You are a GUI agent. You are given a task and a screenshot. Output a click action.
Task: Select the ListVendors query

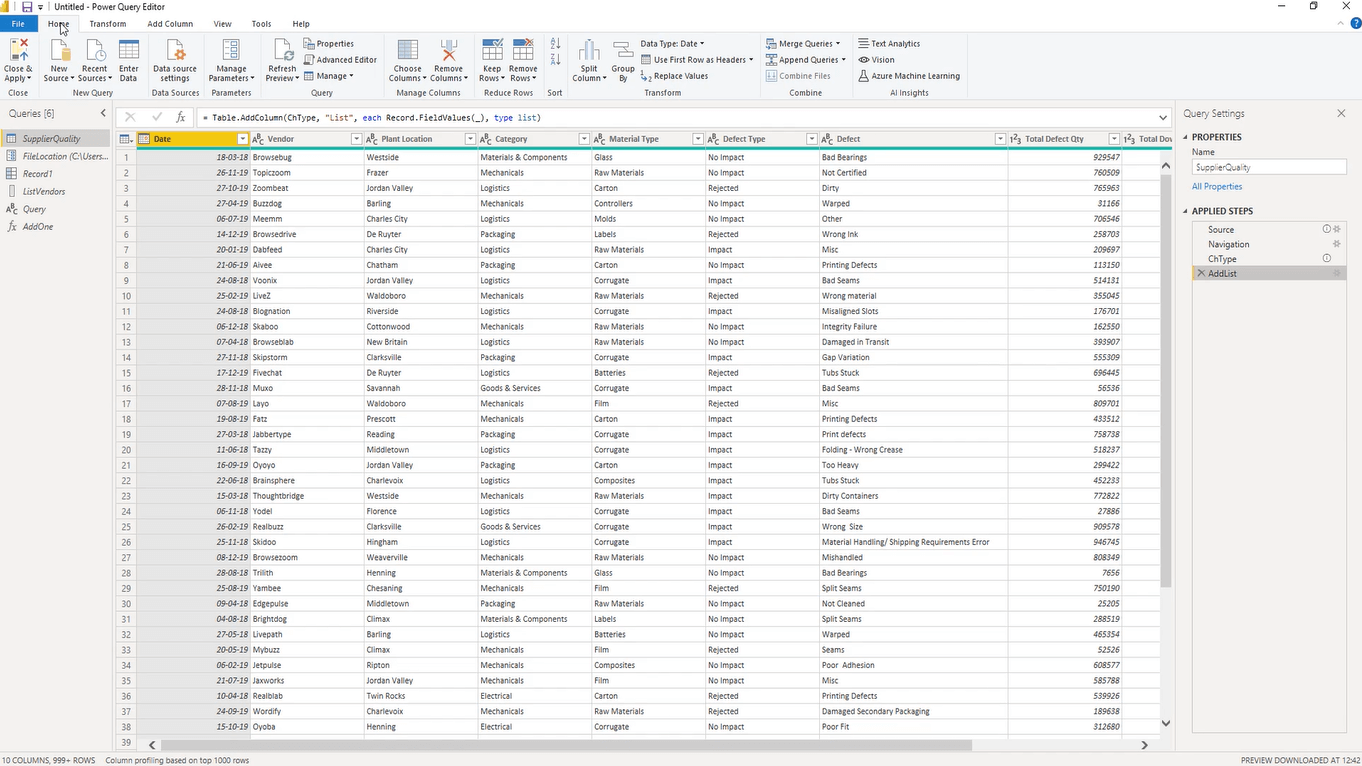click(44, 192)
